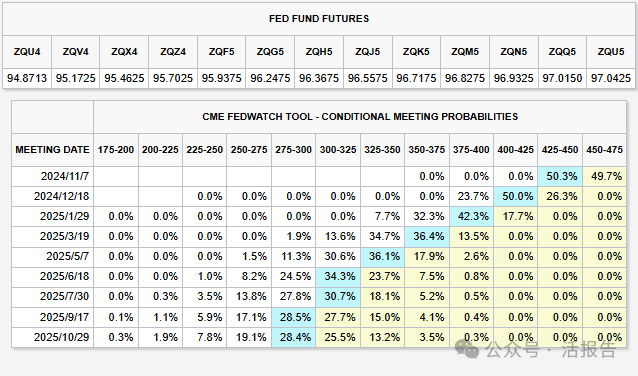Select the MEETING DATE column header
Viewport: 638px width, 376px height.
(52, 150)
